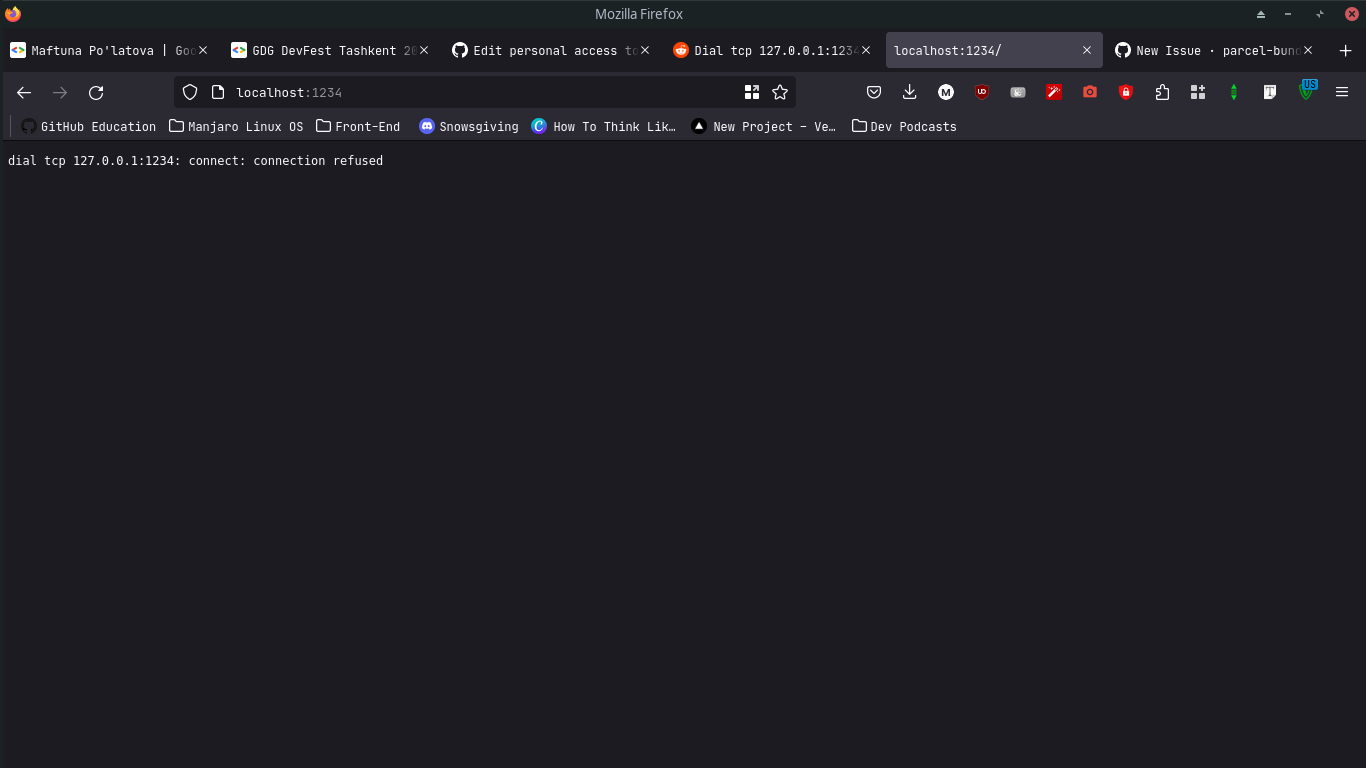This screenshot has width=1366, height=768.
Task: Expand Front-End bookmark folder
Action: click(x=358, y=126)
